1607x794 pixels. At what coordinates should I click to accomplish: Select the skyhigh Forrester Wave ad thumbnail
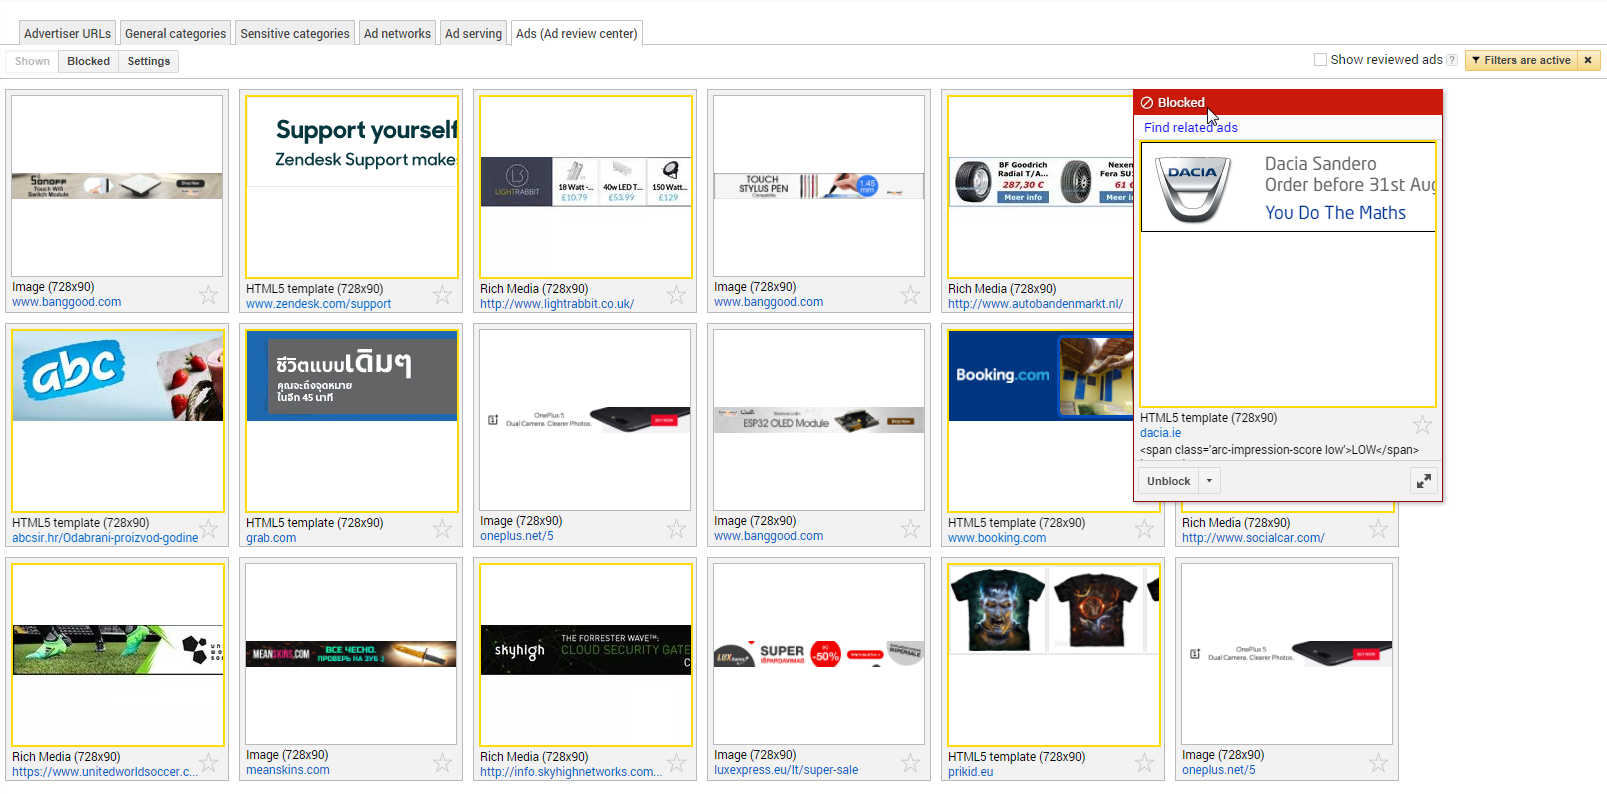click(586, 655)
